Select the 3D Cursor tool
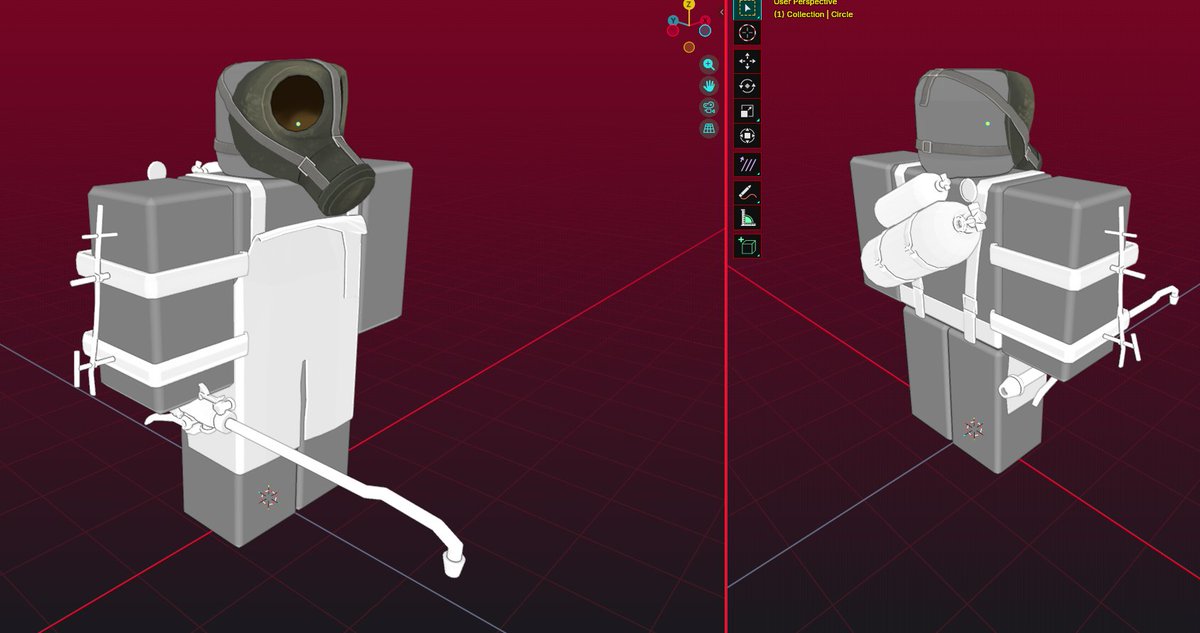The height and width of the screenshot is (633, 1200). tap(747, 33)
